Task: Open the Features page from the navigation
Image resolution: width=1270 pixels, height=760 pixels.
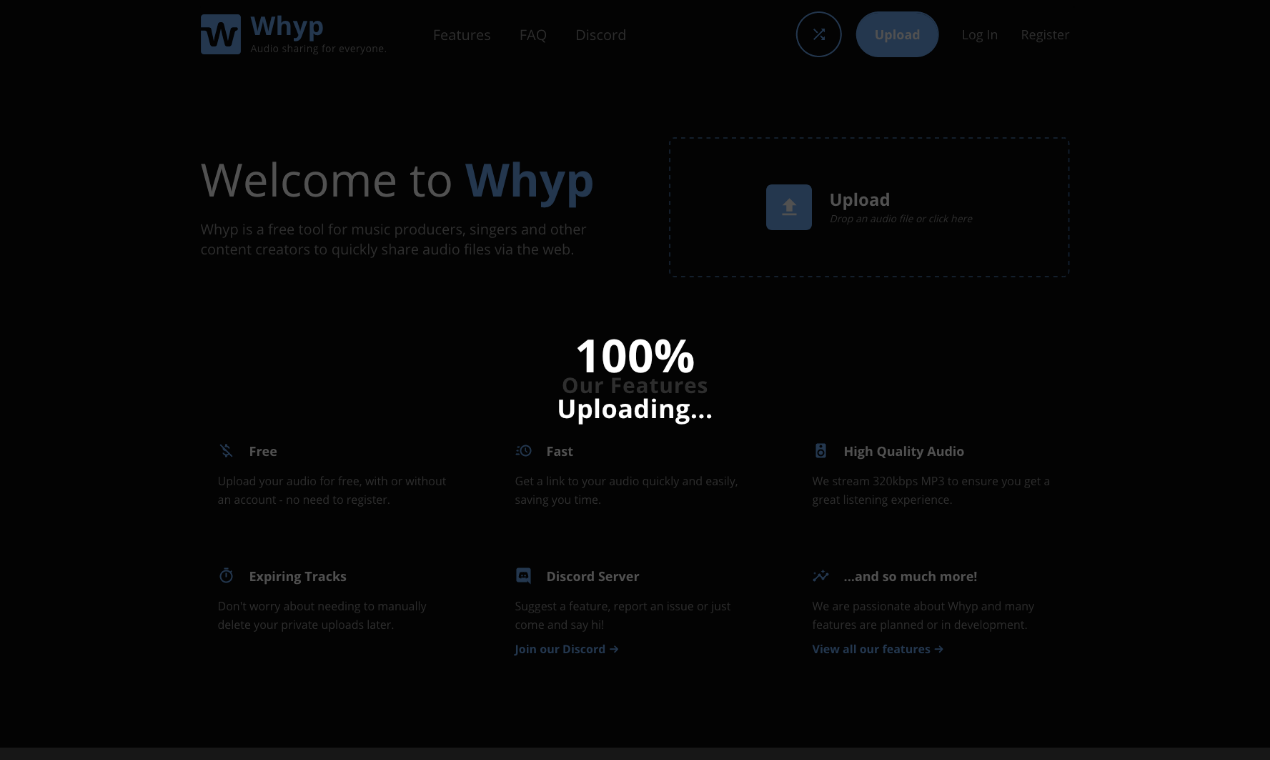Action: [461, 34]
